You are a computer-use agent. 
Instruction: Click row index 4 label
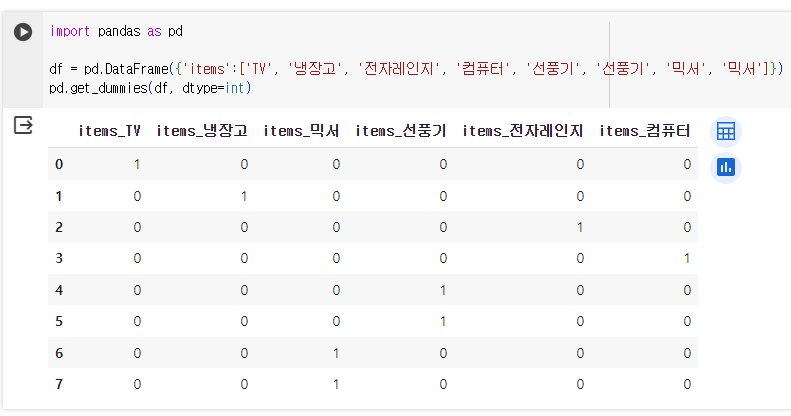coord(59,290)
